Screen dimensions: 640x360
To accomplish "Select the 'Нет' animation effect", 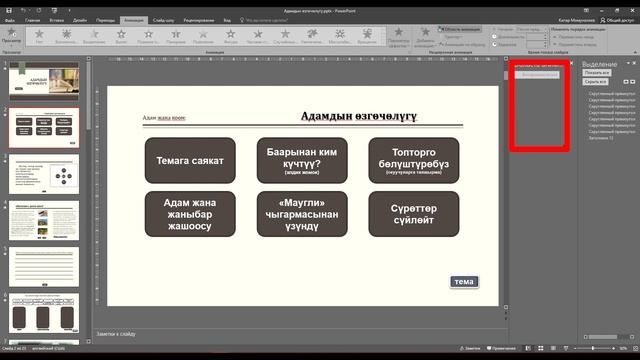I will coord(39,36).
